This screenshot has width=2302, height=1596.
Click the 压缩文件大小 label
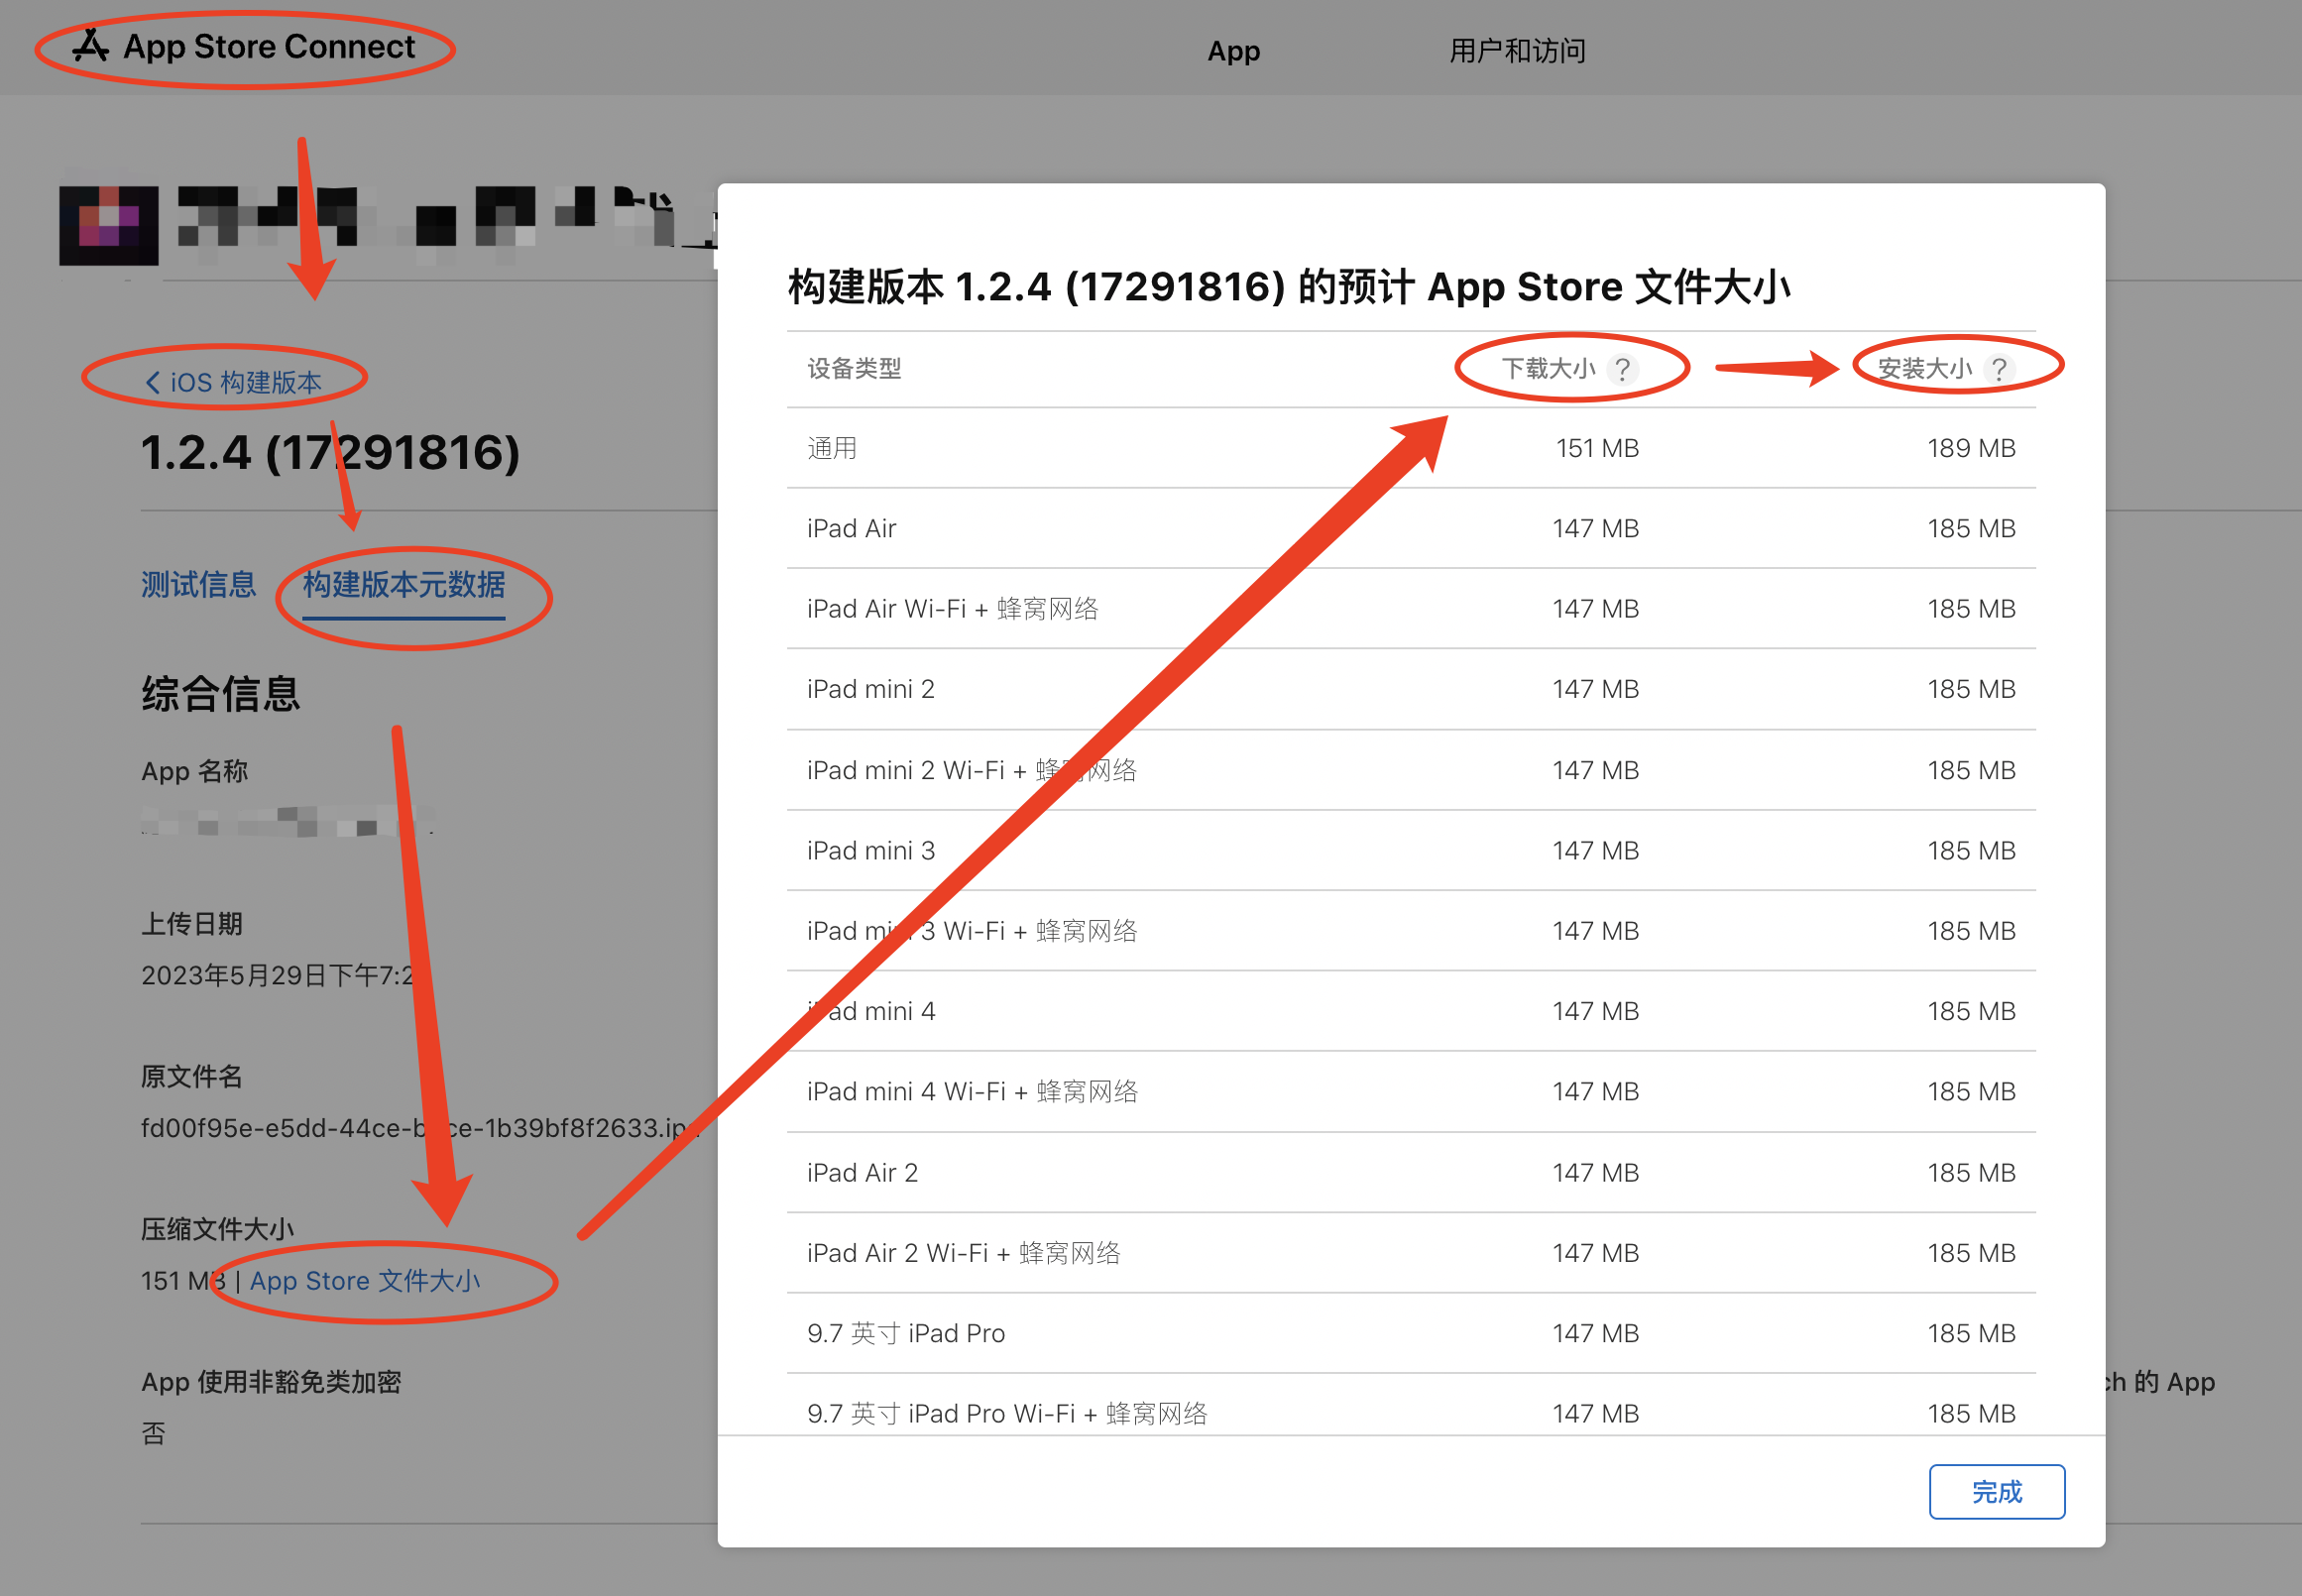(x=217, y=1229)
